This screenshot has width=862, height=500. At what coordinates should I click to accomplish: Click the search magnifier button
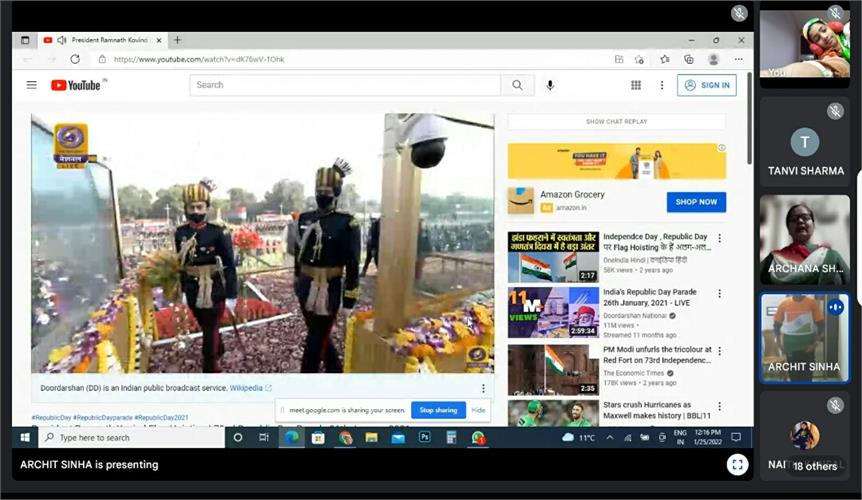517,85
